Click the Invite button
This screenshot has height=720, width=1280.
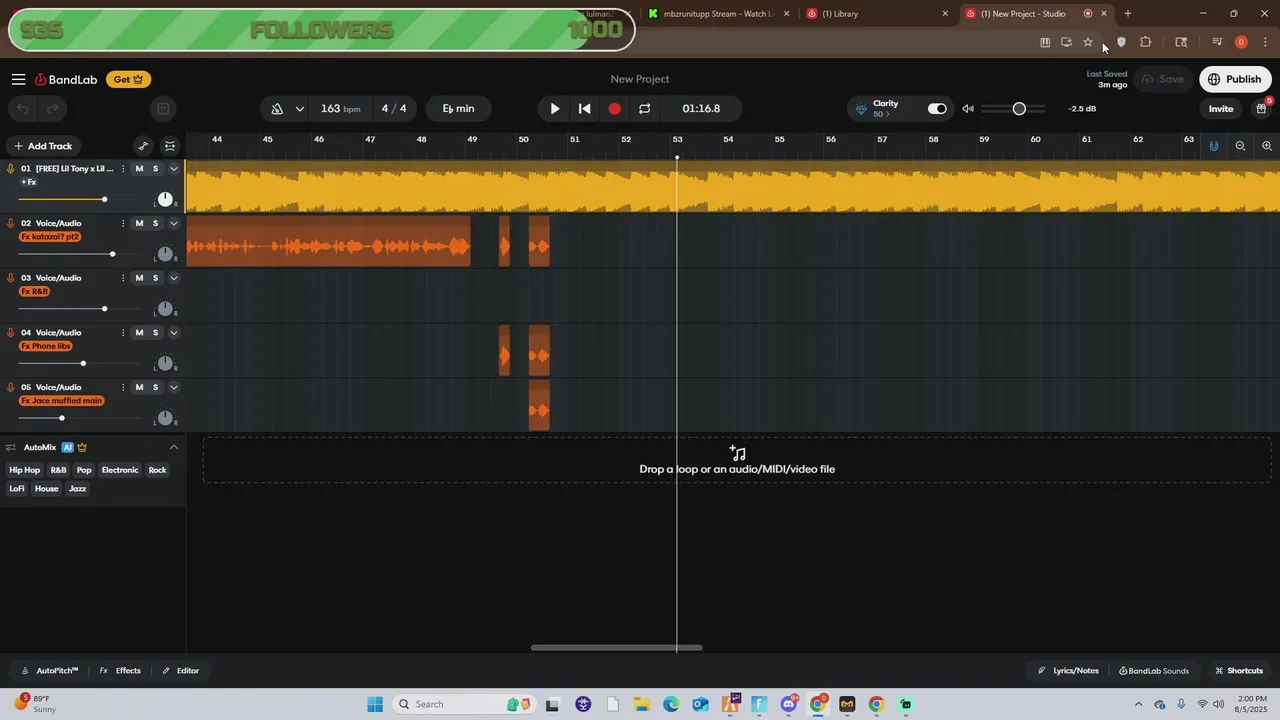click(1221, 109)
